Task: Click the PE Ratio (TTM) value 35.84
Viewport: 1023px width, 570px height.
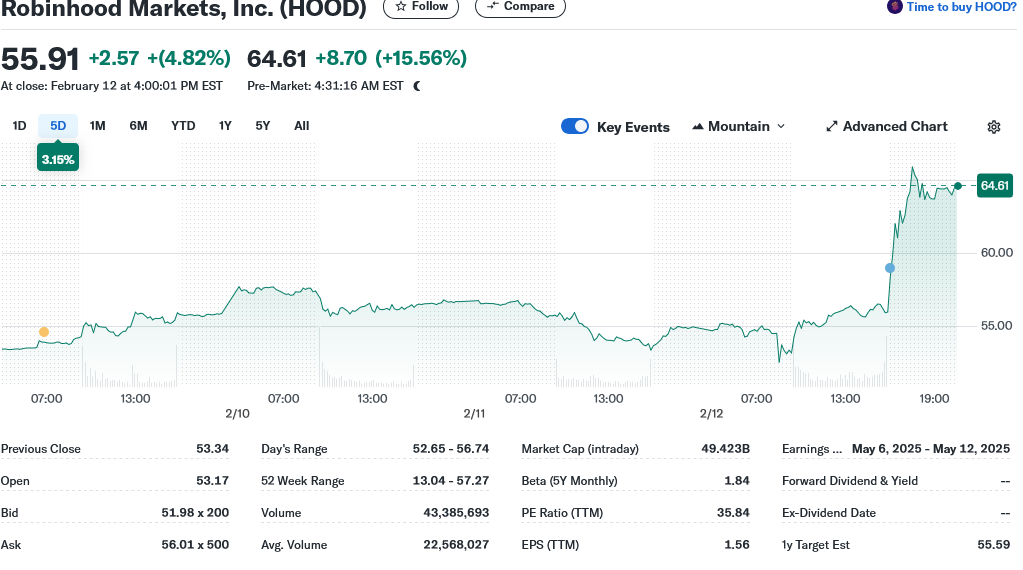Action: click(x=733, y=513)
